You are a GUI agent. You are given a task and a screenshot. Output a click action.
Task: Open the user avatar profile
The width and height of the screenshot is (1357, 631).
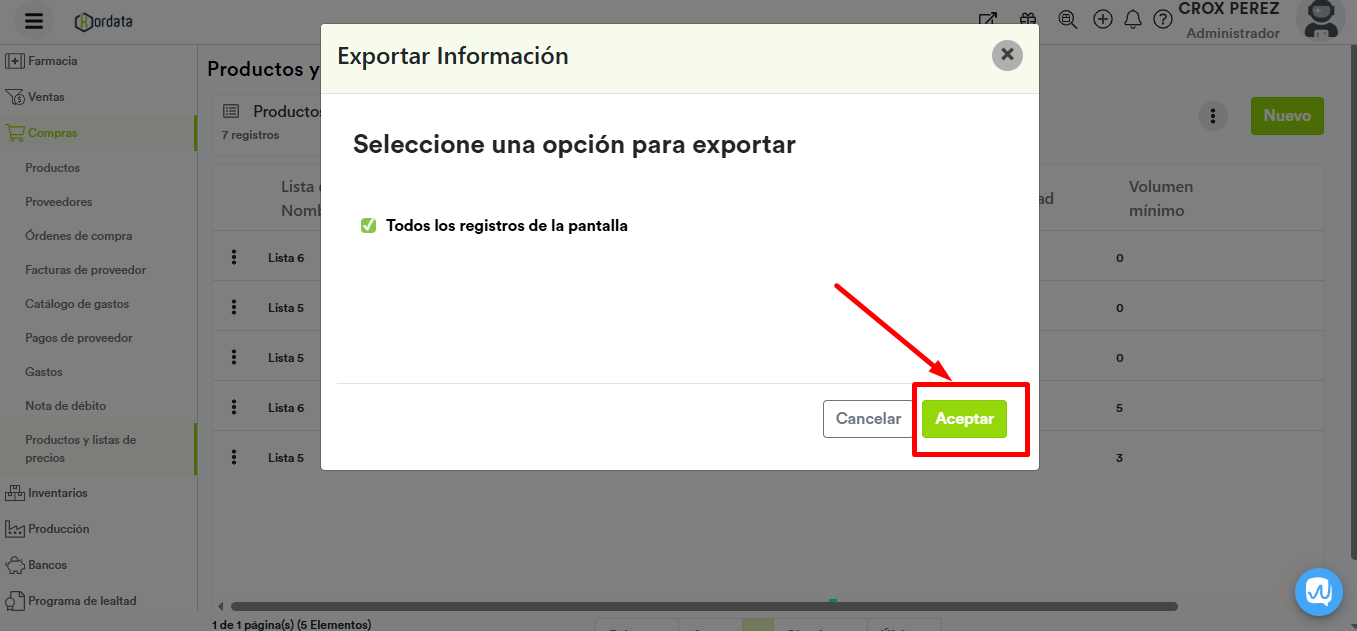[x=1320, y=19]
